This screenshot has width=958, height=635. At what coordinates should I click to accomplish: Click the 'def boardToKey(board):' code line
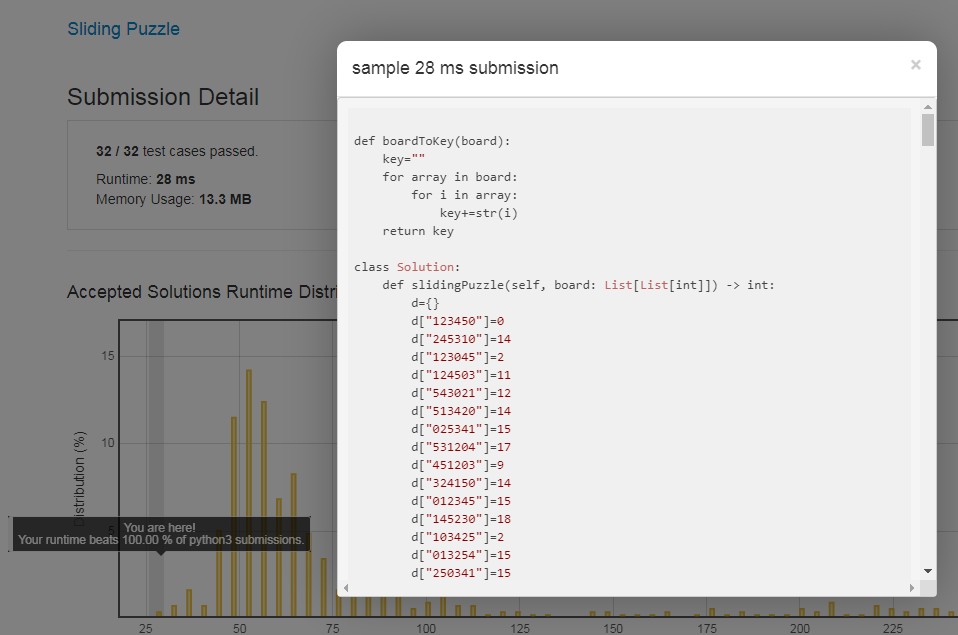coord(432,141)
